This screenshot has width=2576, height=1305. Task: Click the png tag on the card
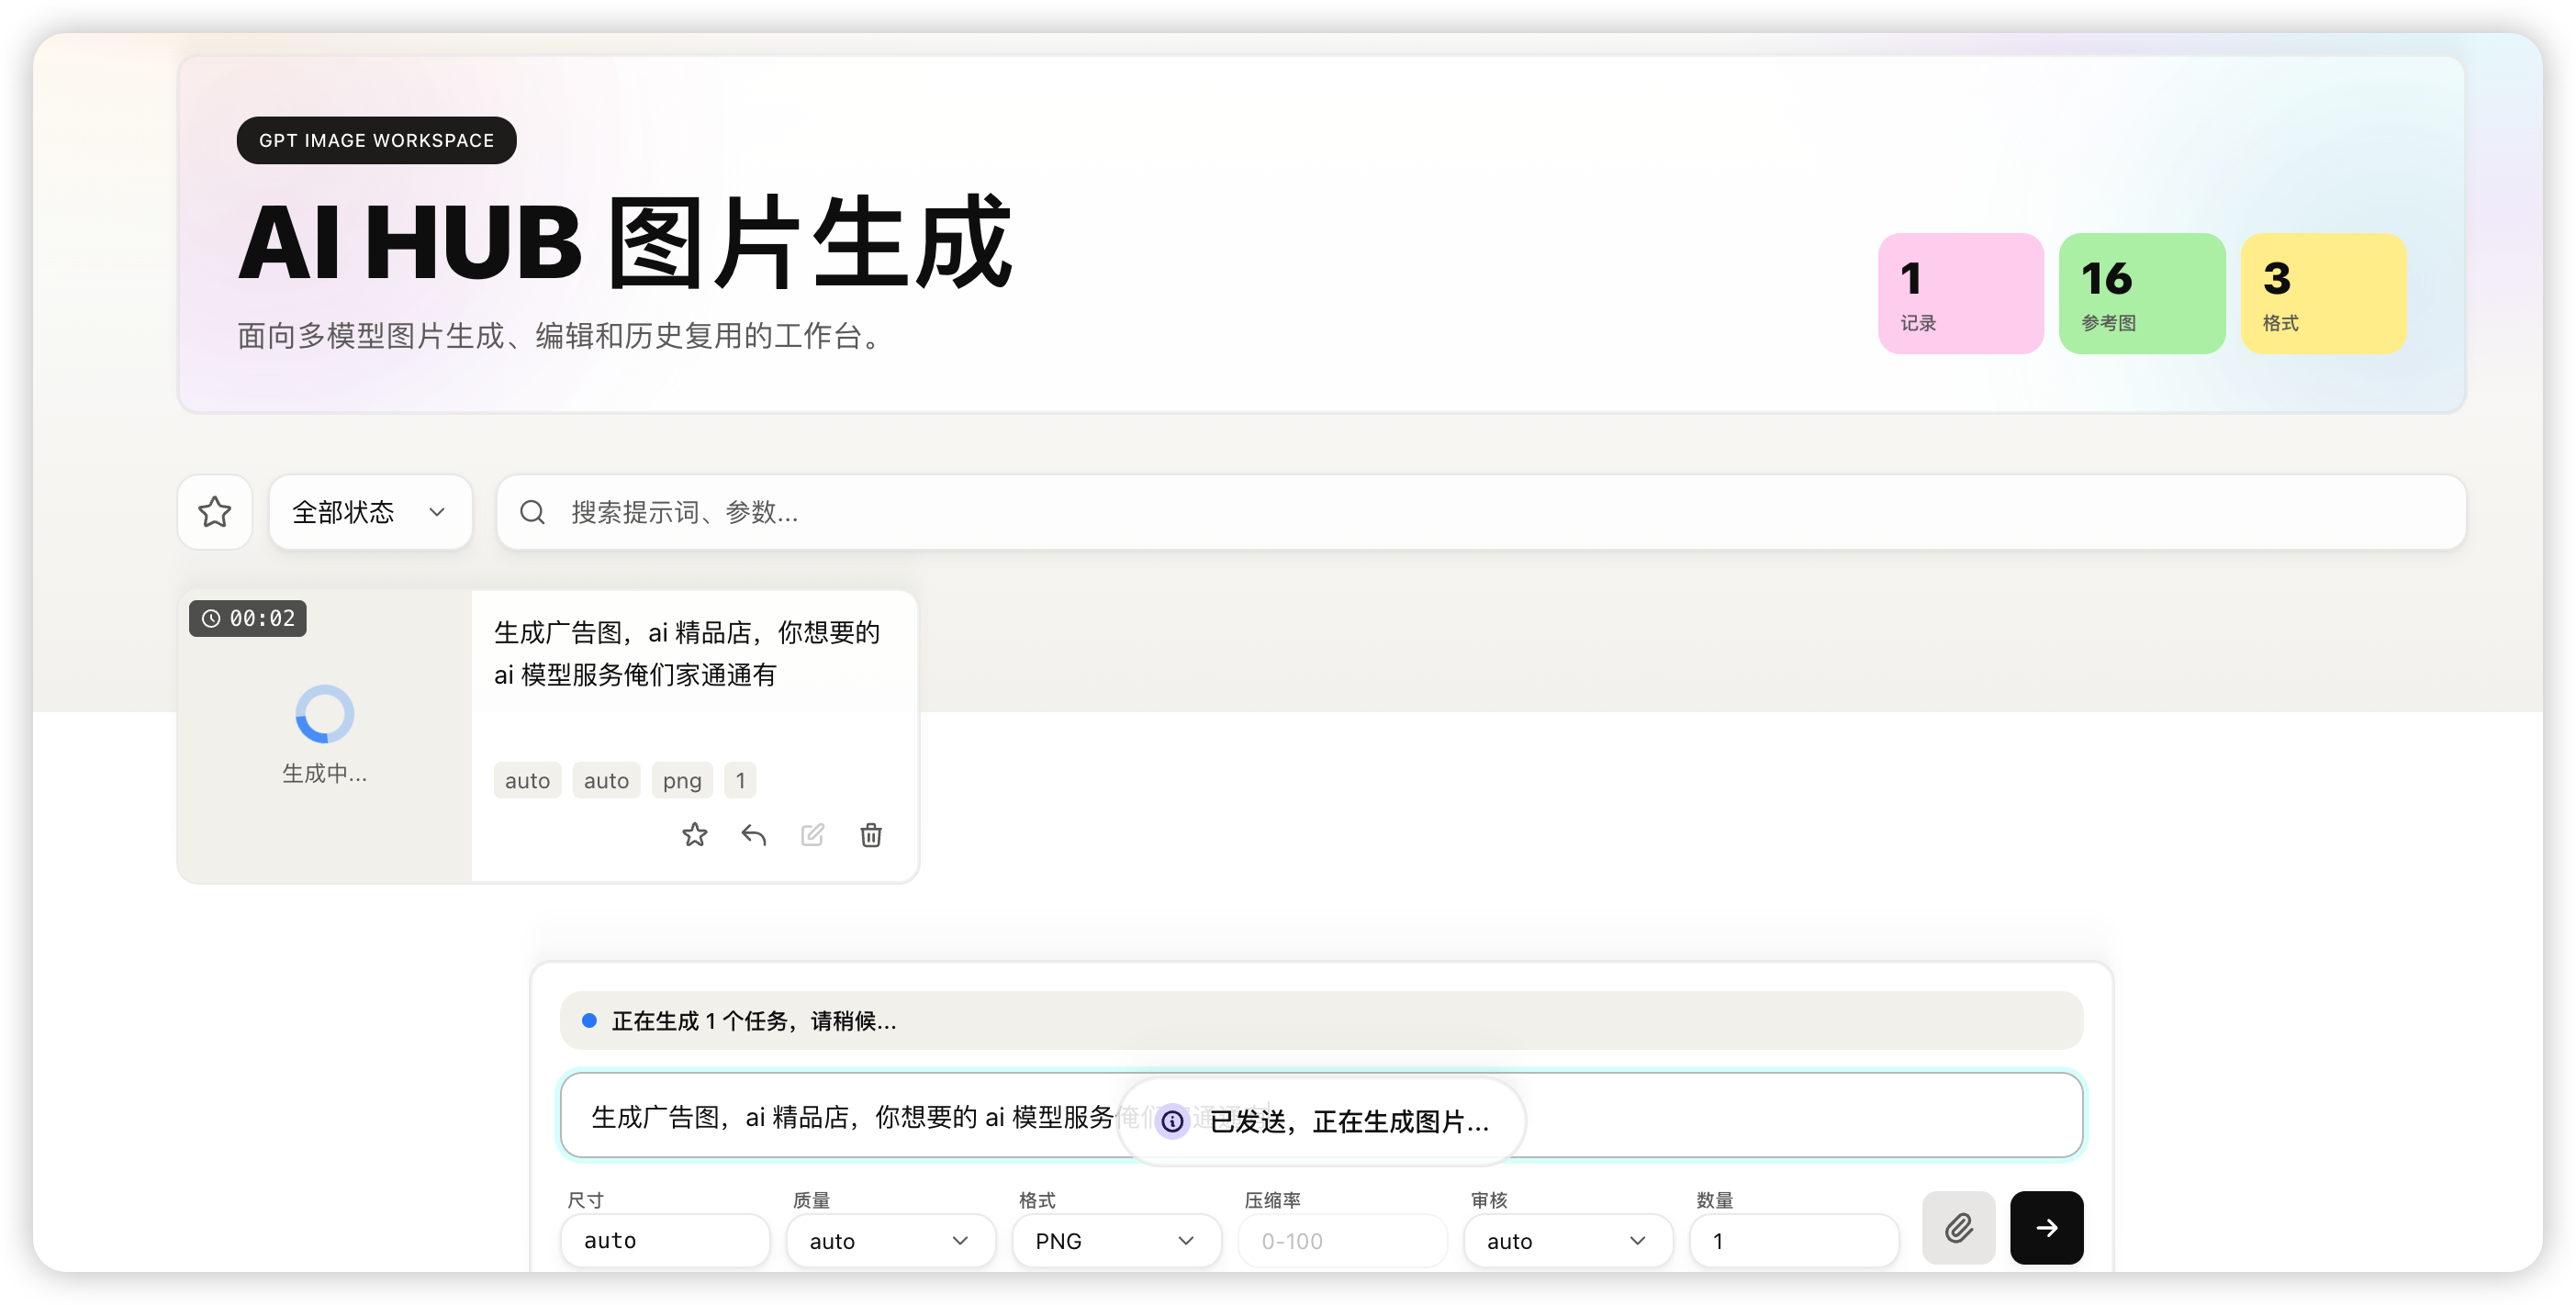tap(682, 780)
